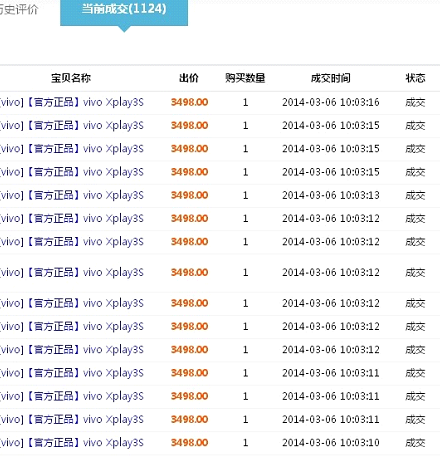Select price 3498.00 in the 10:03:10 row
Screen dimensions: 440x458
[x=189, y=443]
